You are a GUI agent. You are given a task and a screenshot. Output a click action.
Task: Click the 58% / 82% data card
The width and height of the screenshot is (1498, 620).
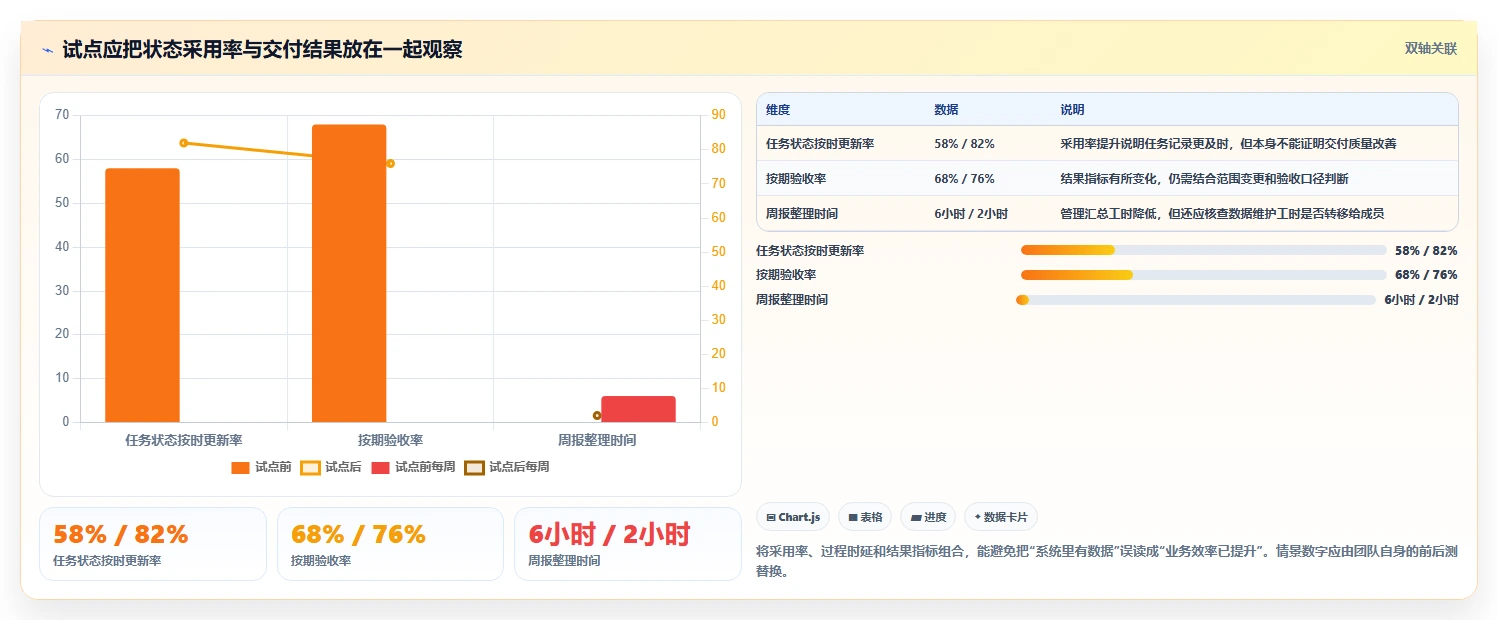pos(152,544)
